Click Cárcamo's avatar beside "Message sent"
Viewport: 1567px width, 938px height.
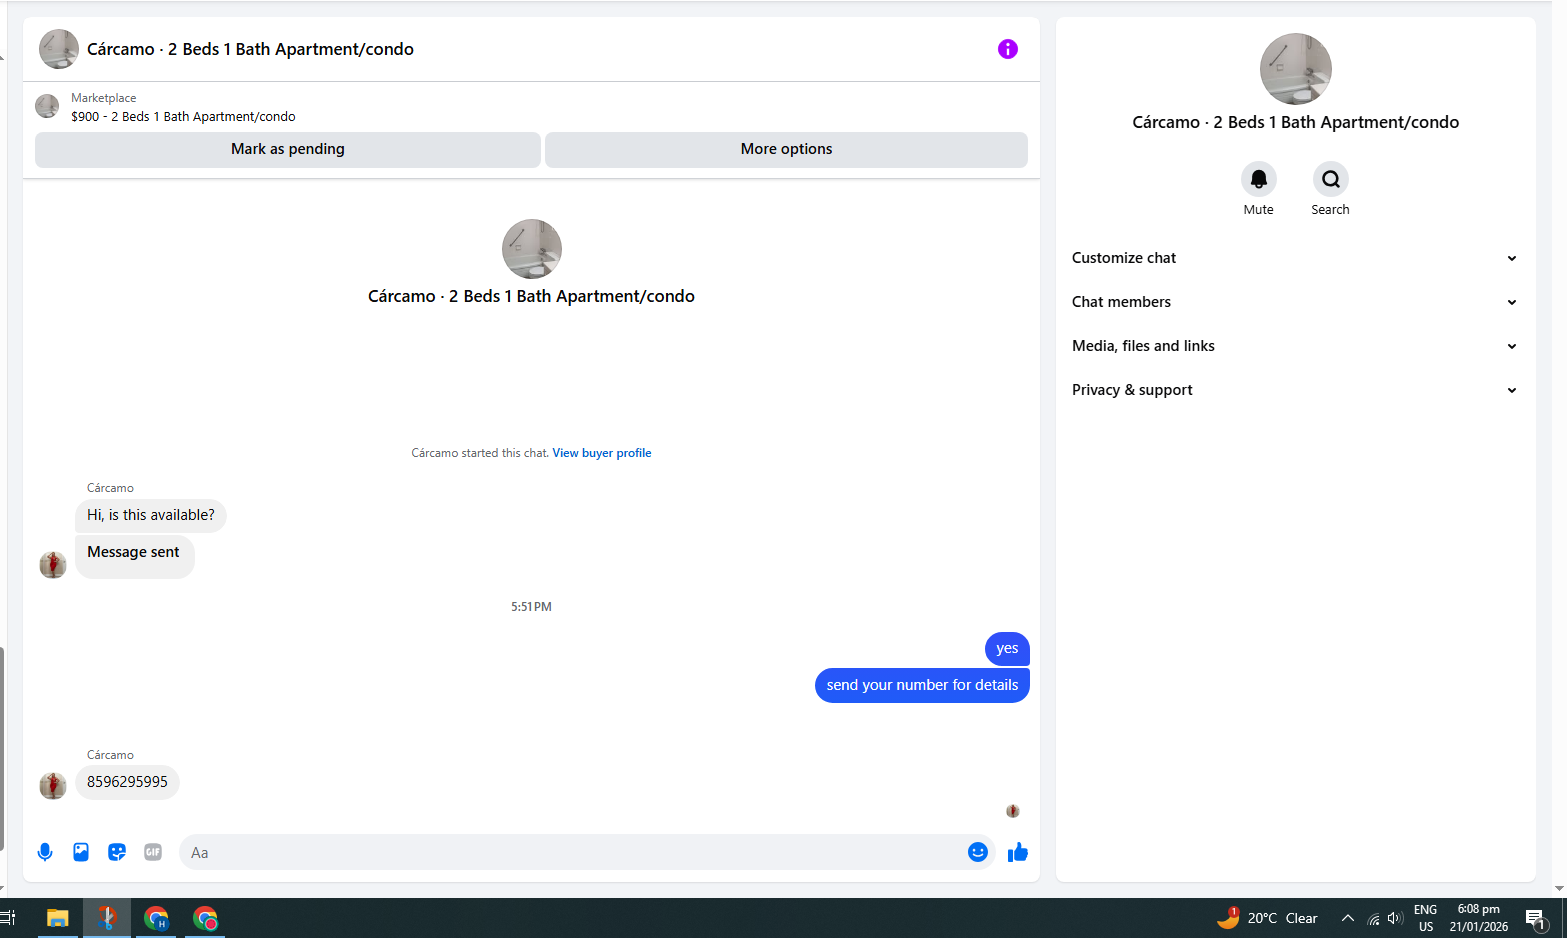53,565
